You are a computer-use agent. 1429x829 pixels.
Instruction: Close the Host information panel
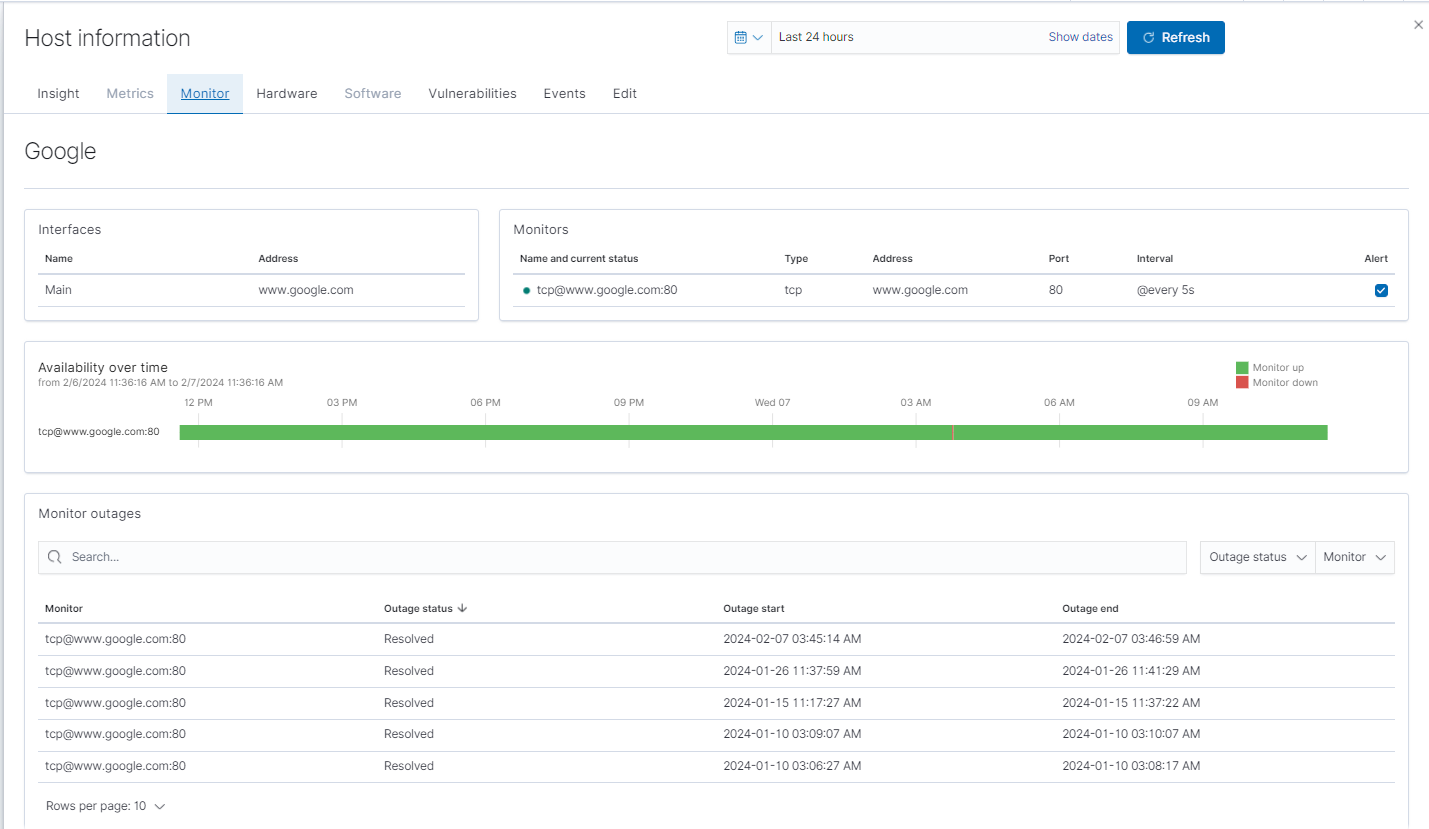pos(1418,25)
